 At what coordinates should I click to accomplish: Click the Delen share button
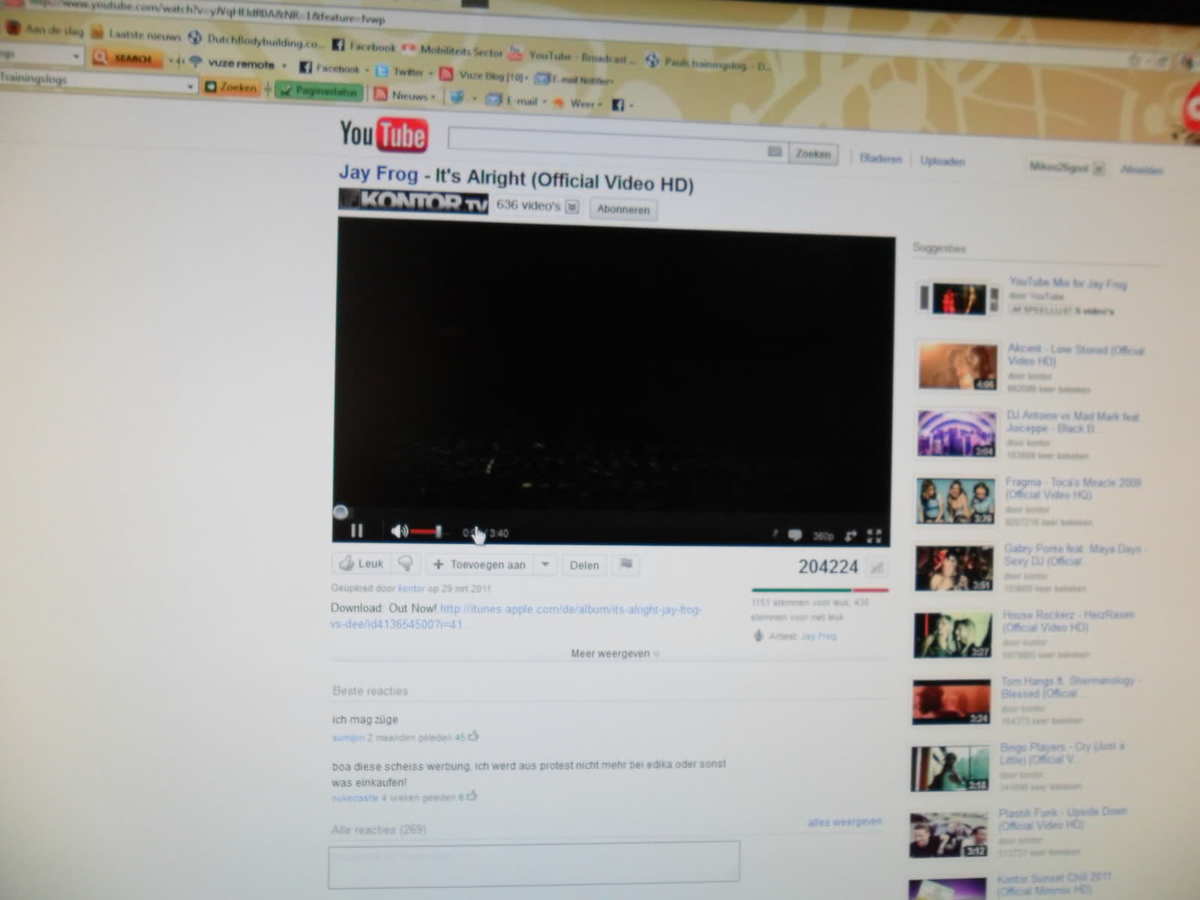584,565
